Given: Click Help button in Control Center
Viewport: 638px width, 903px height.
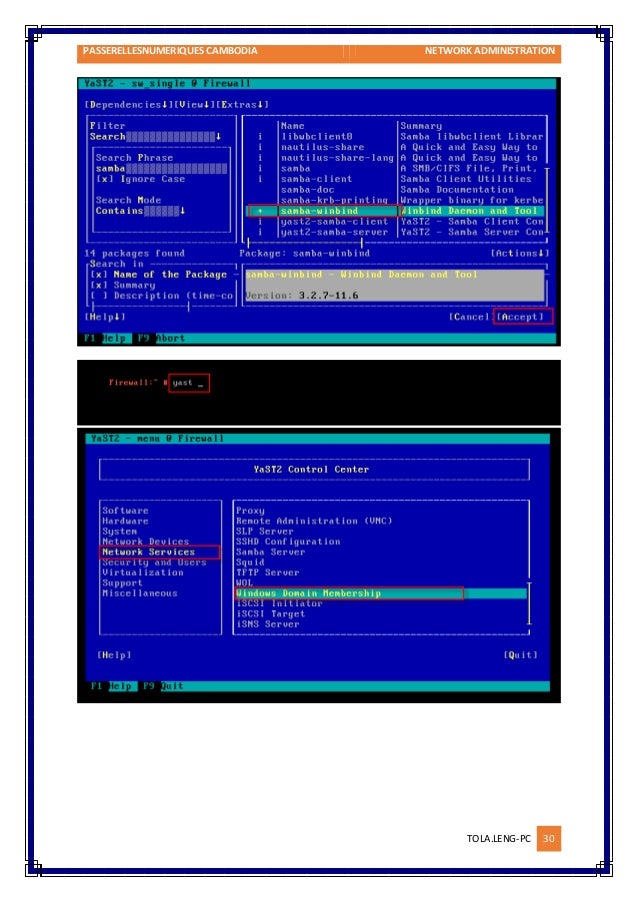Looking at the screenshot, I should (x=115, y=655).
